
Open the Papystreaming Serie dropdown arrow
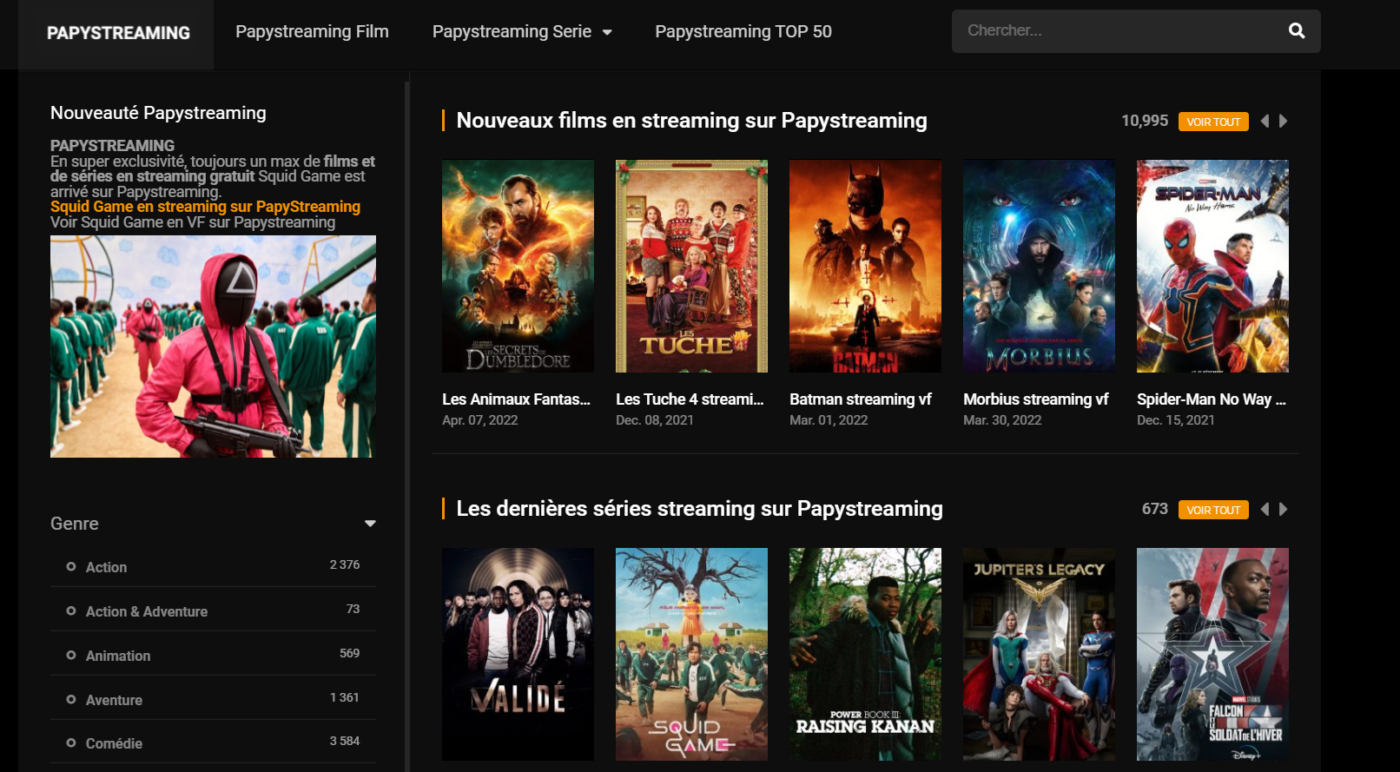point(606,32)
